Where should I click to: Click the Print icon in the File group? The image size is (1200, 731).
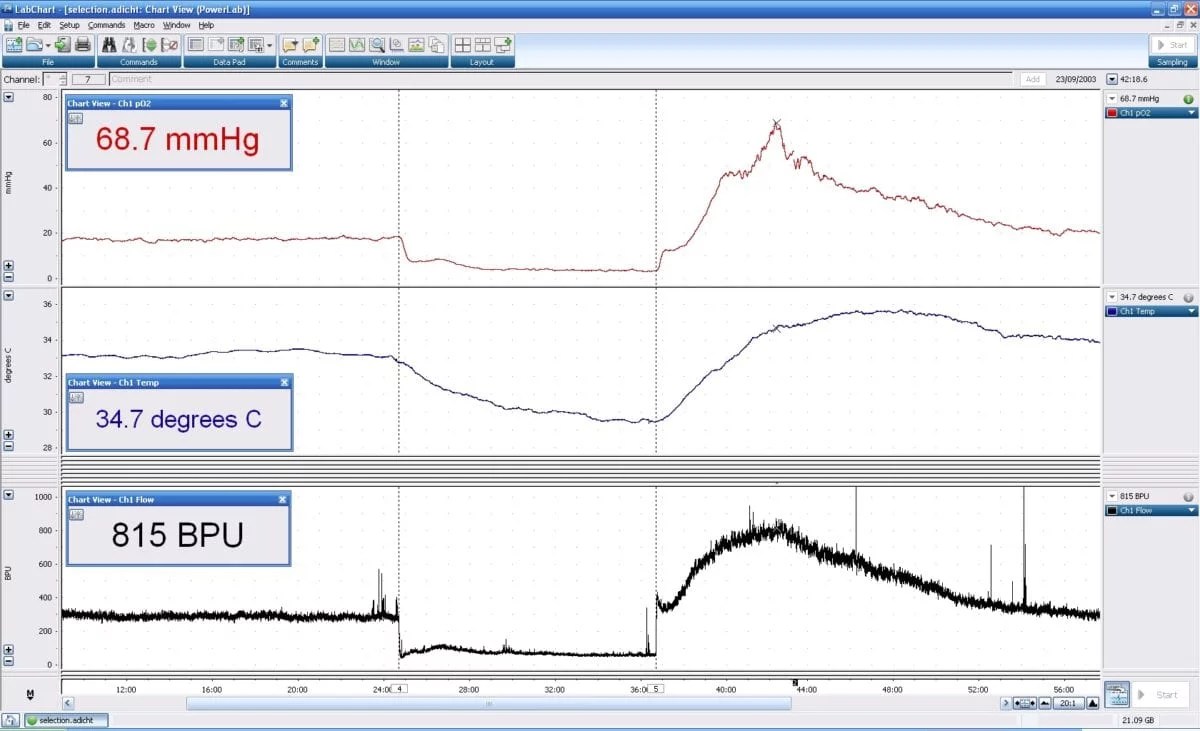(84, 44)
